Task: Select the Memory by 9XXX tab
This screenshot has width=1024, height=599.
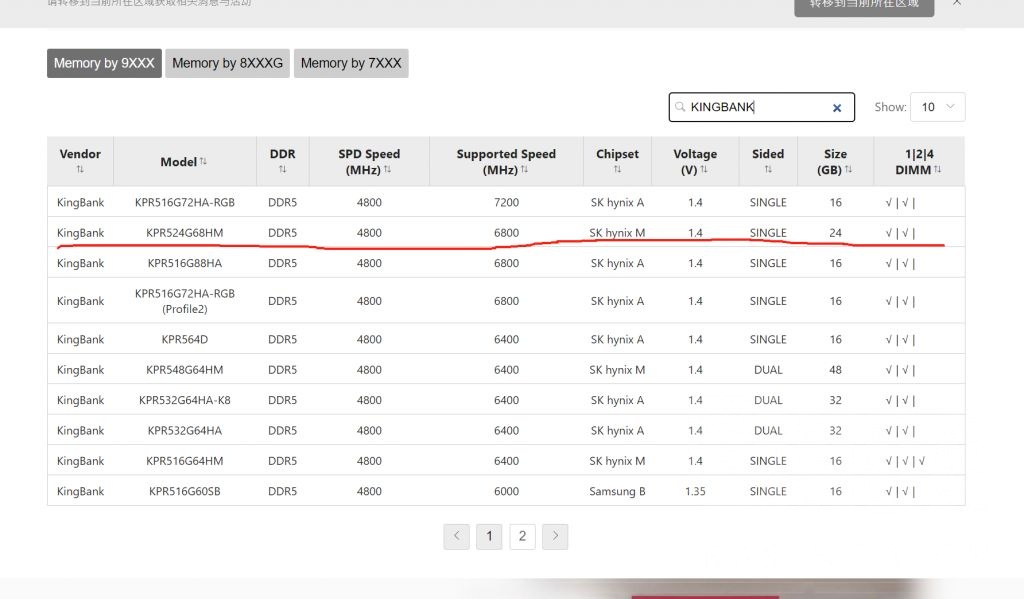Action: coord(104,63)
